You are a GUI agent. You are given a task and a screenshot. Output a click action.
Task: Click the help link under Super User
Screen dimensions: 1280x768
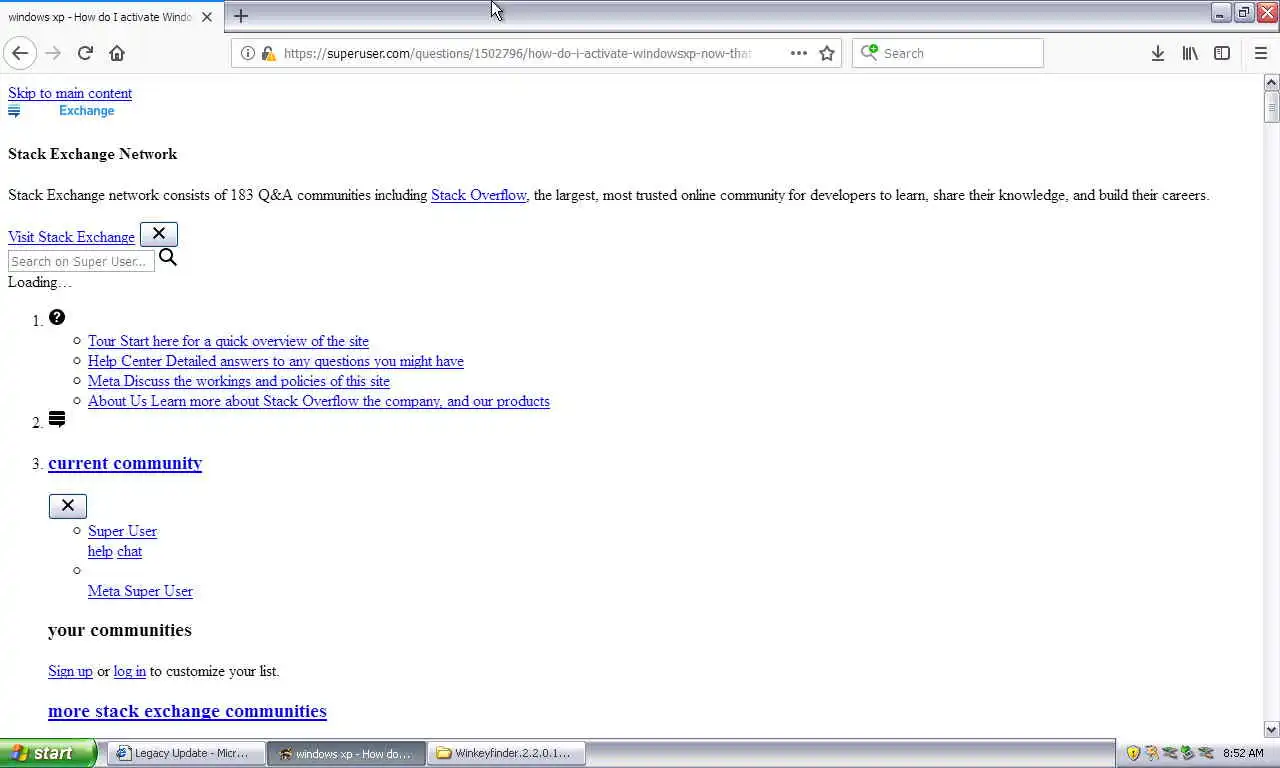coord(100,551)
